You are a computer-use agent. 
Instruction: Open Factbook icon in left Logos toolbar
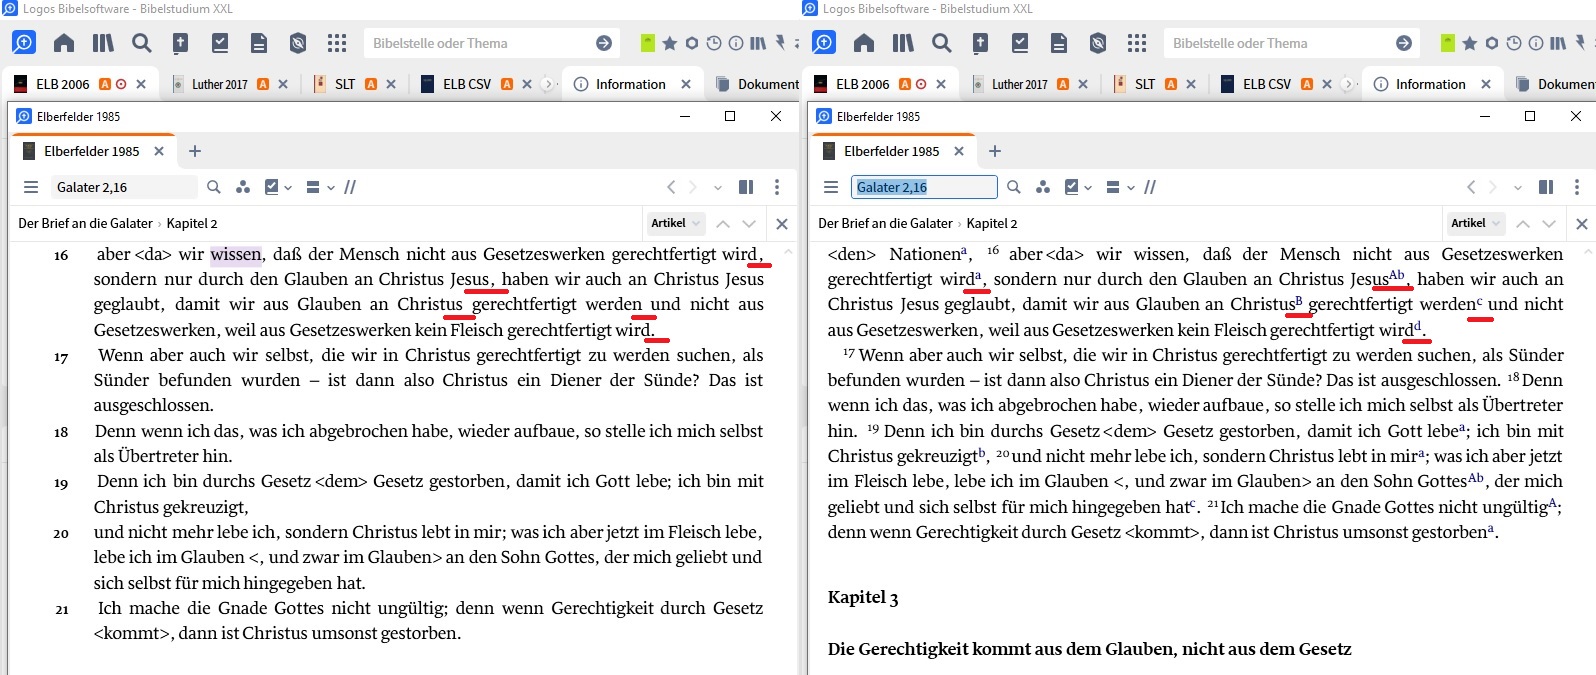(180, 43)
